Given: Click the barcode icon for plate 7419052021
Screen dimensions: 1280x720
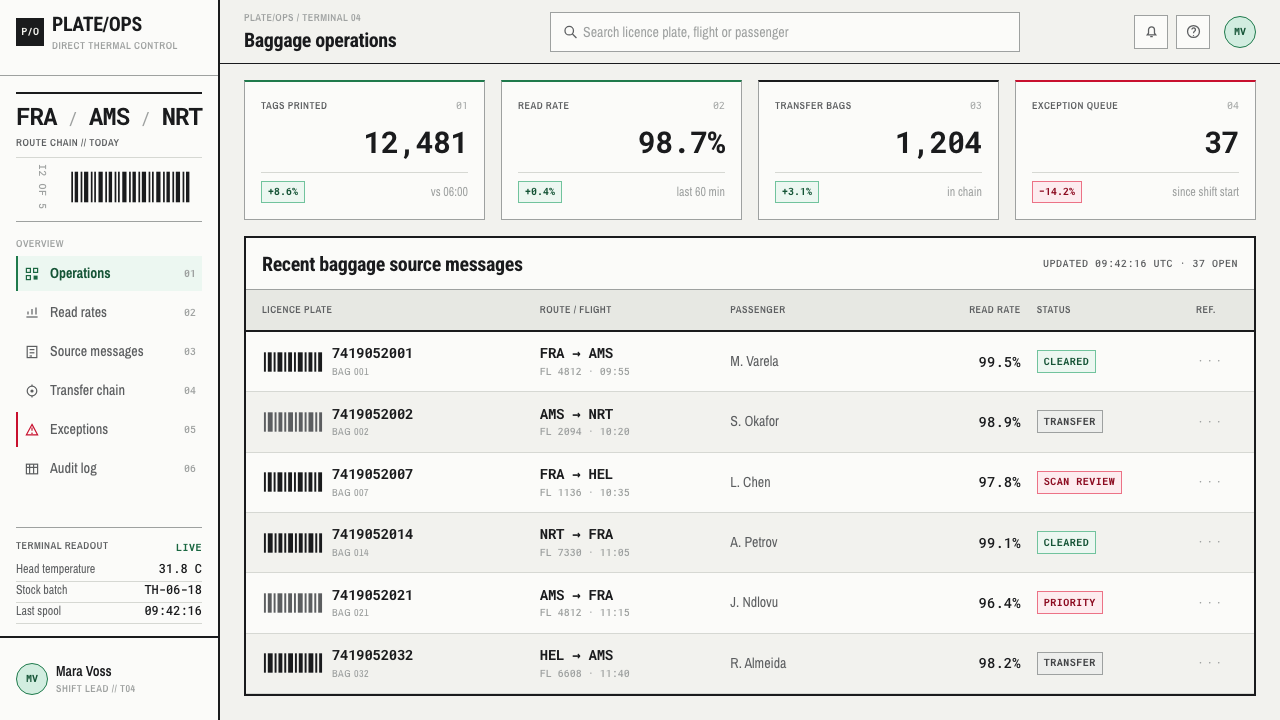Looking at the screenshot, I should pyautogui.click(x=293, y=603).
